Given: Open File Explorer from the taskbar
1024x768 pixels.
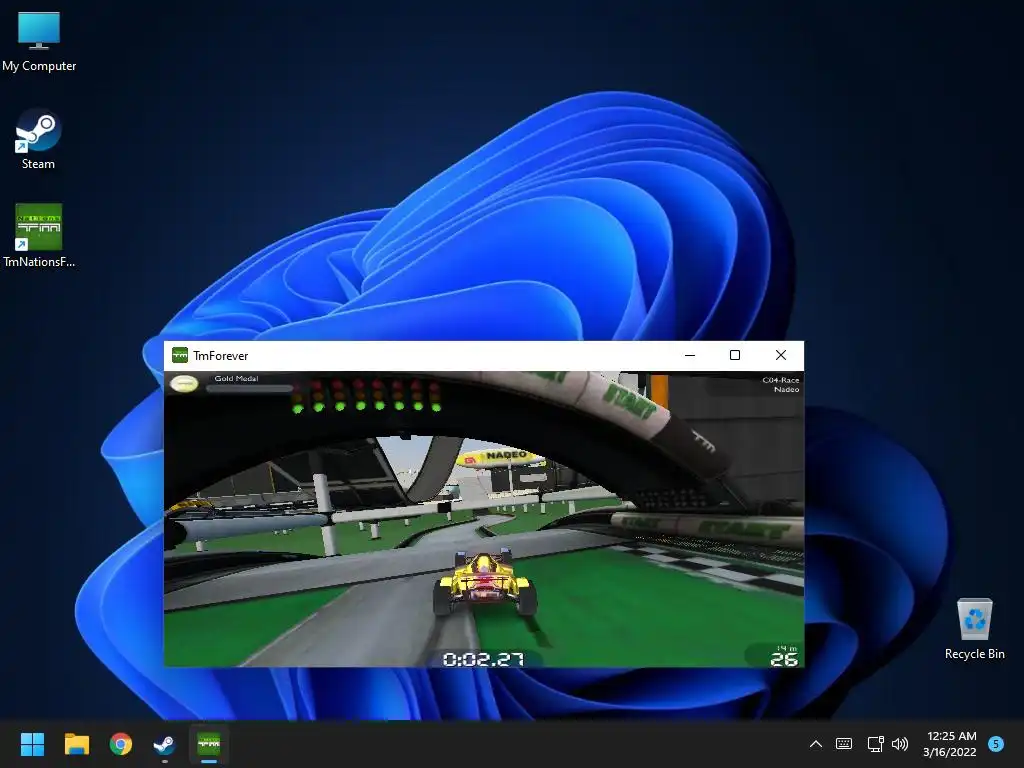Looking at the screenshot, I should point(76,744).
